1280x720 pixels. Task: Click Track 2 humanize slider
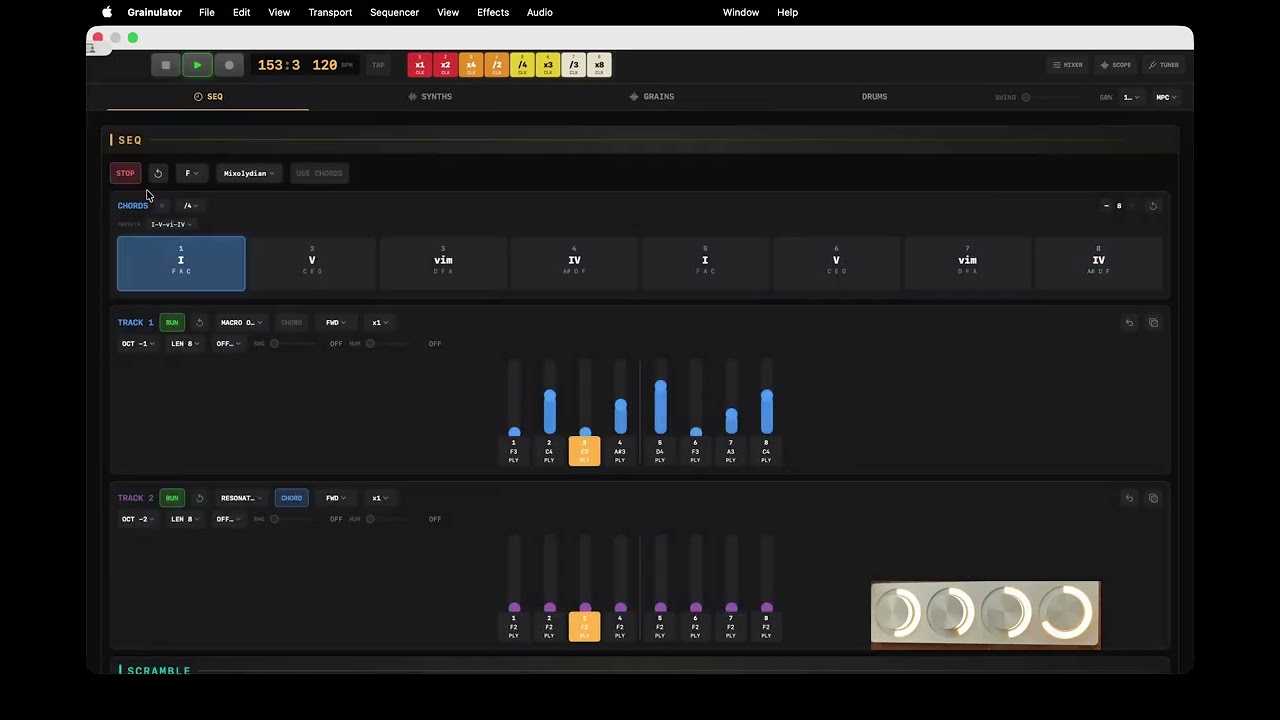click(390, 519)
